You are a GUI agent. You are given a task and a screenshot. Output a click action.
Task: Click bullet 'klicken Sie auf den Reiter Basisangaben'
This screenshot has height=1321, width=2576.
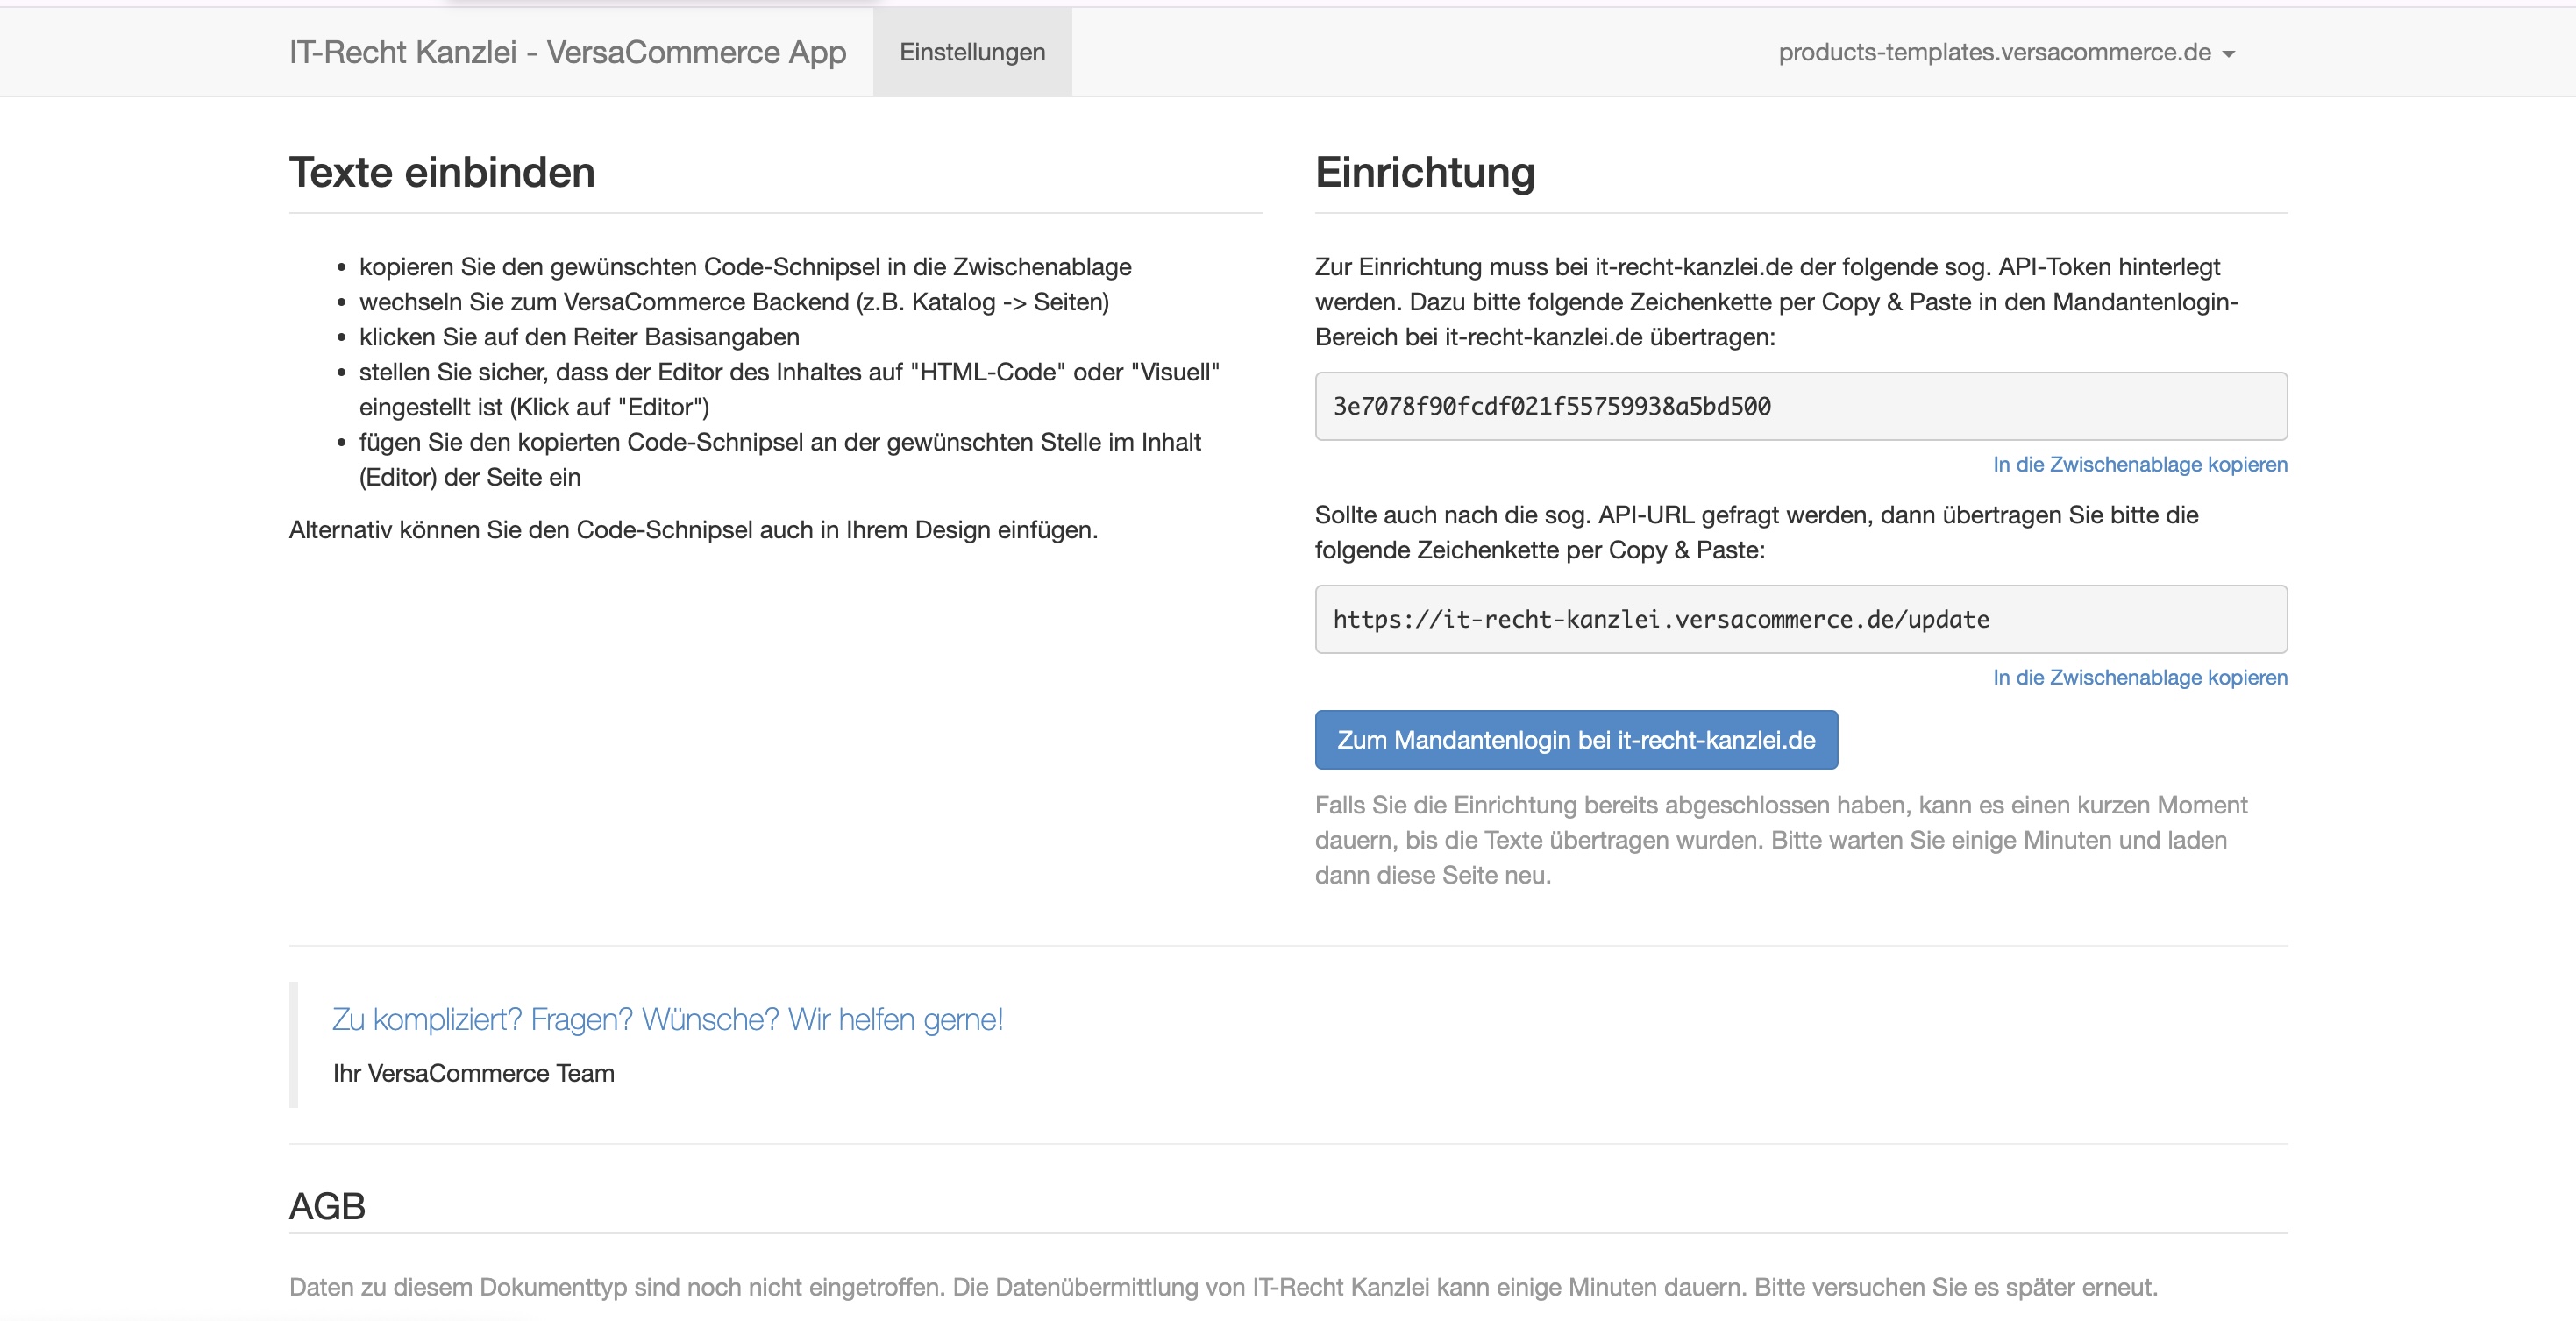tap(579, 337)
